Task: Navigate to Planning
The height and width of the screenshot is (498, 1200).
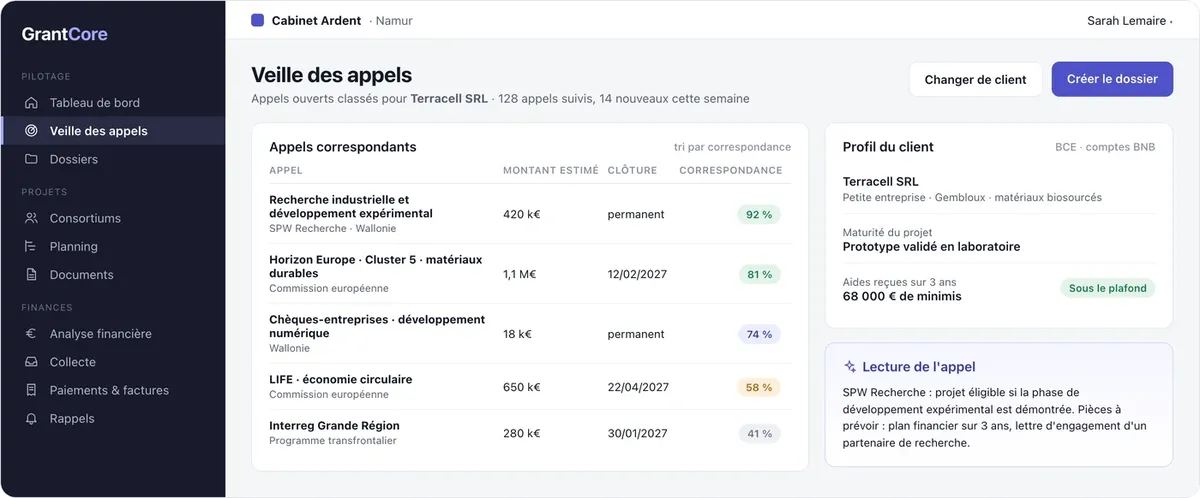Action: pos(112,246)
